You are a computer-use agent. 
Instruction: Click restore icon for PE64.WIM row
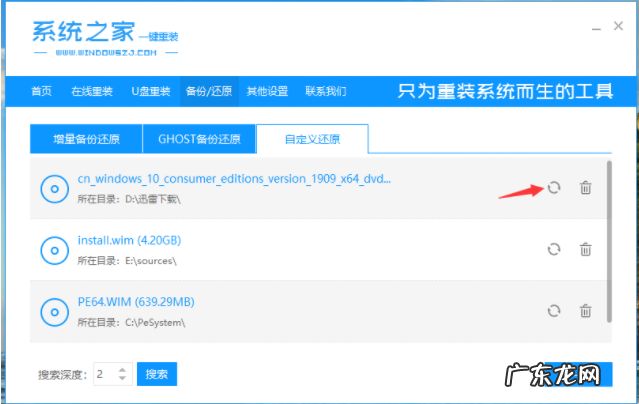point(554,311)
